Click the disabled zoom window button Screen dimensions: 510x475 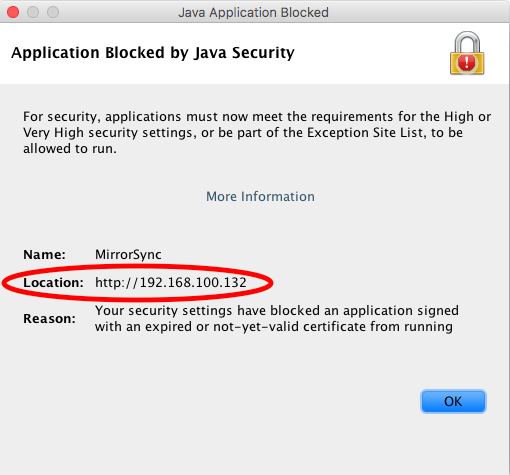pyautogui.click(x=53, y=12)
